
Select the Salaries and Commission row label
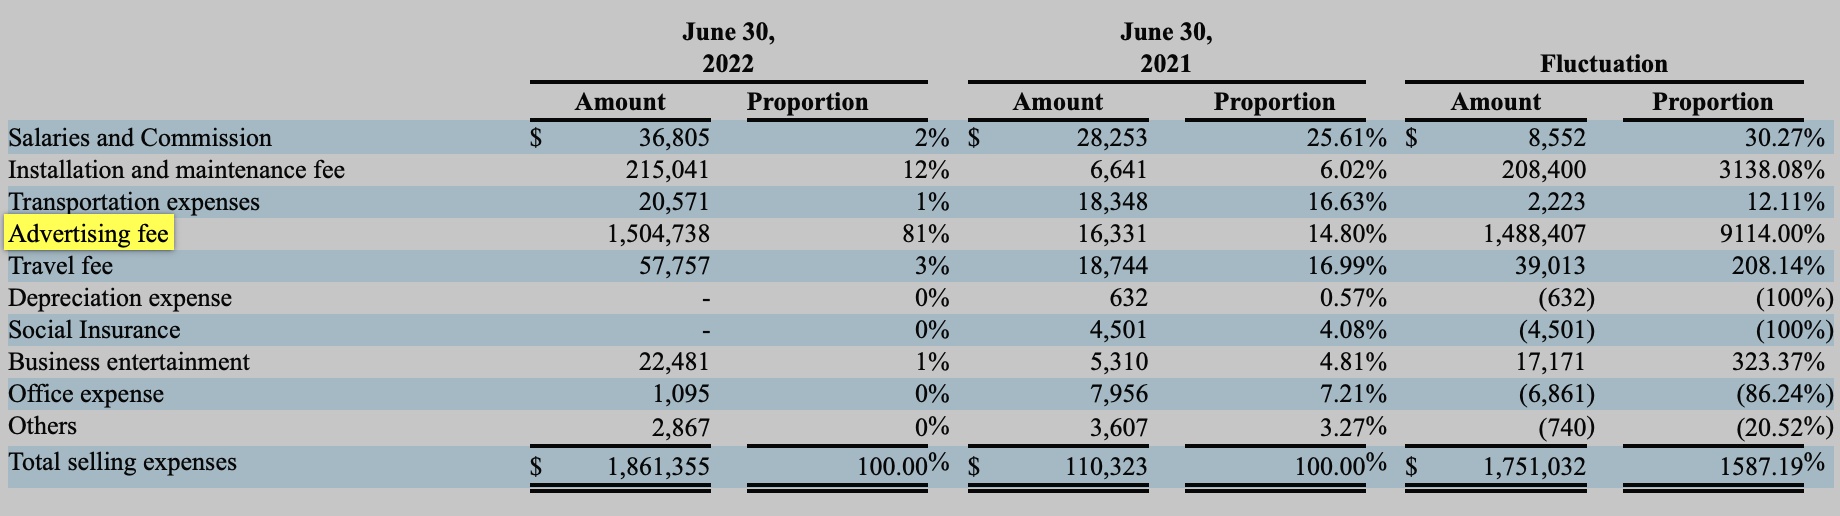coord(140,138)
